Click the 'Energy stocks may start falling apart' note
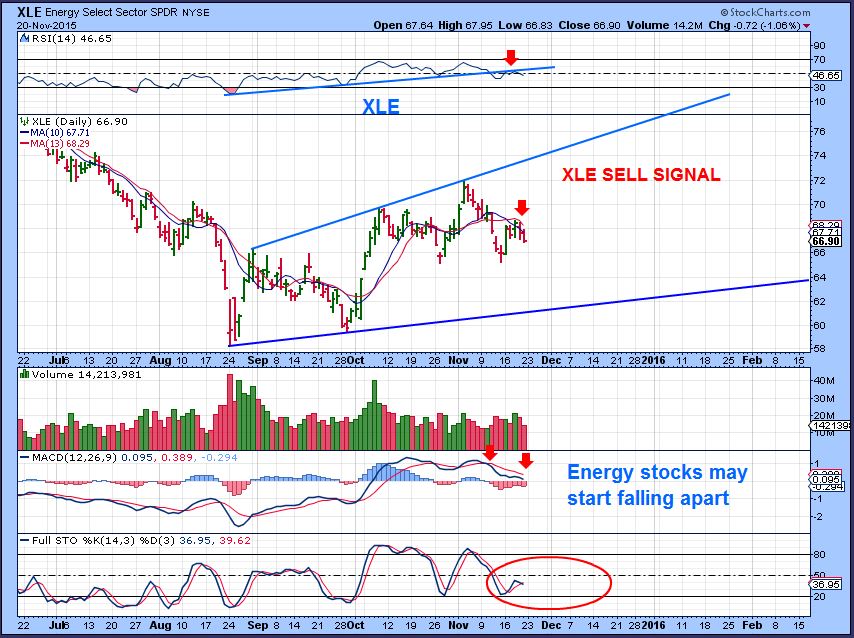Screen dimensions: 854x638 (x=657, y=485)
